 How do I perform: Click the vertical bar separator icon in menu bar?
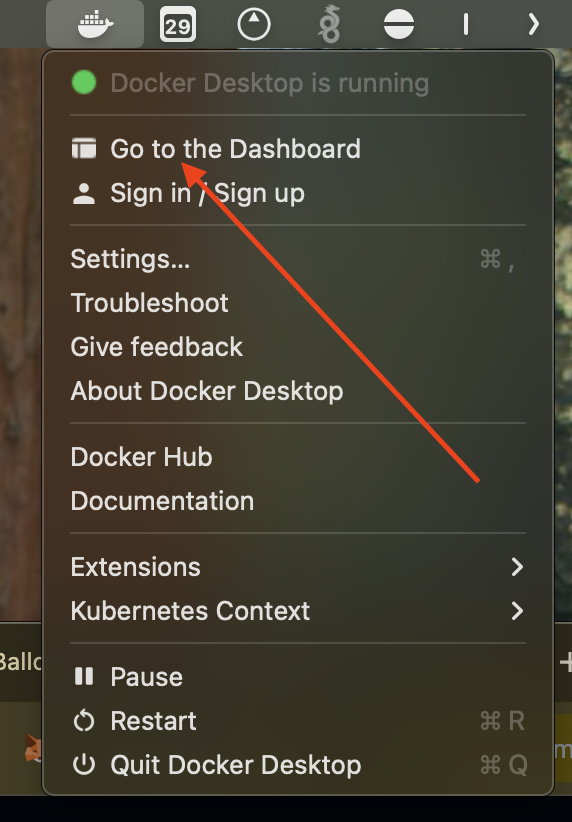click(x=466, y=24)
